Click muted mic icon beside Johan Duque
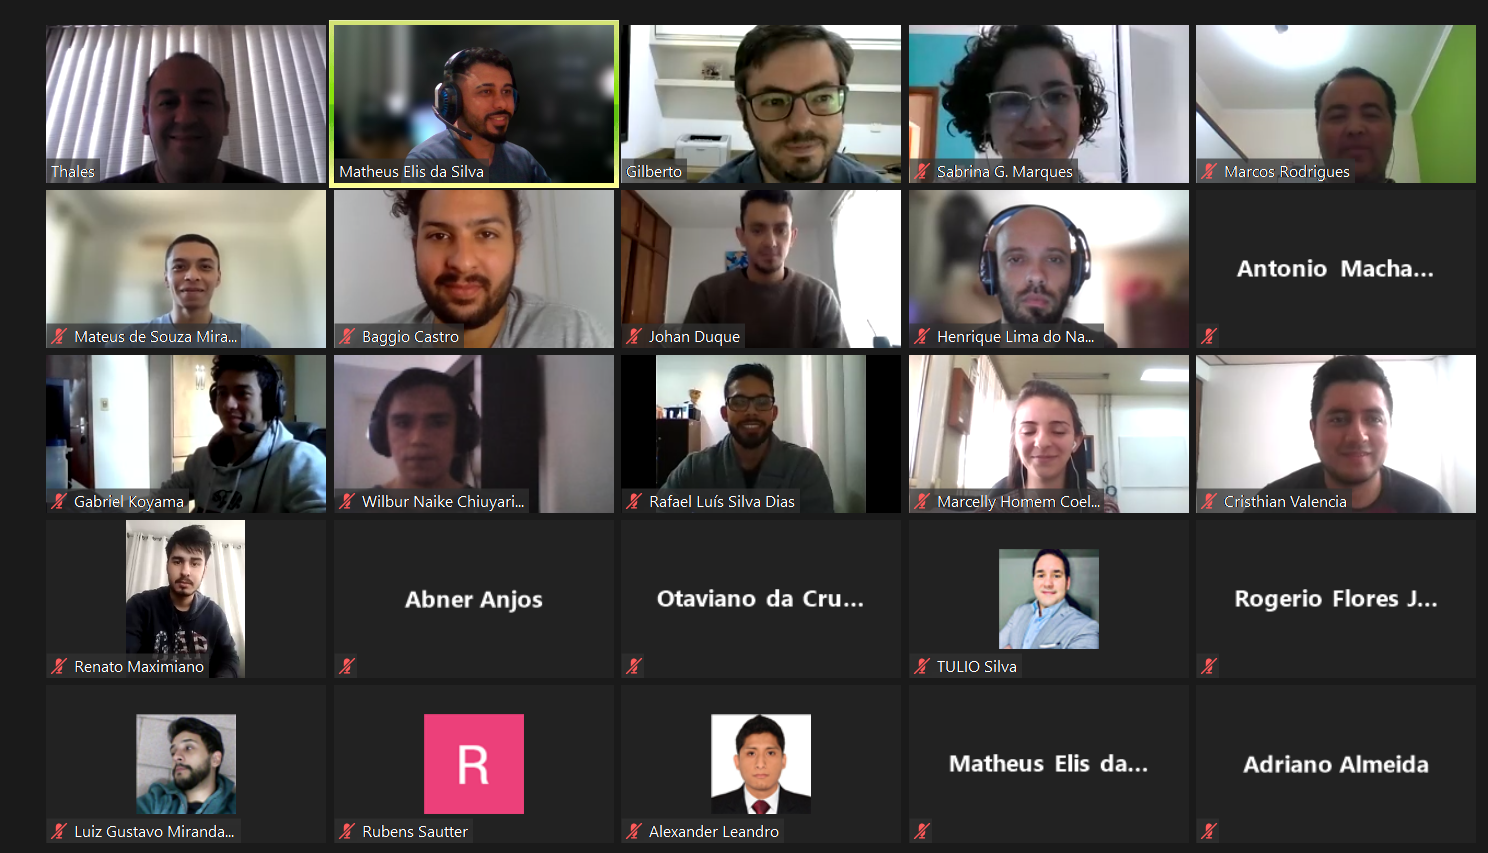This screenshot has width=1488, height=853. [x=634, y=336]
